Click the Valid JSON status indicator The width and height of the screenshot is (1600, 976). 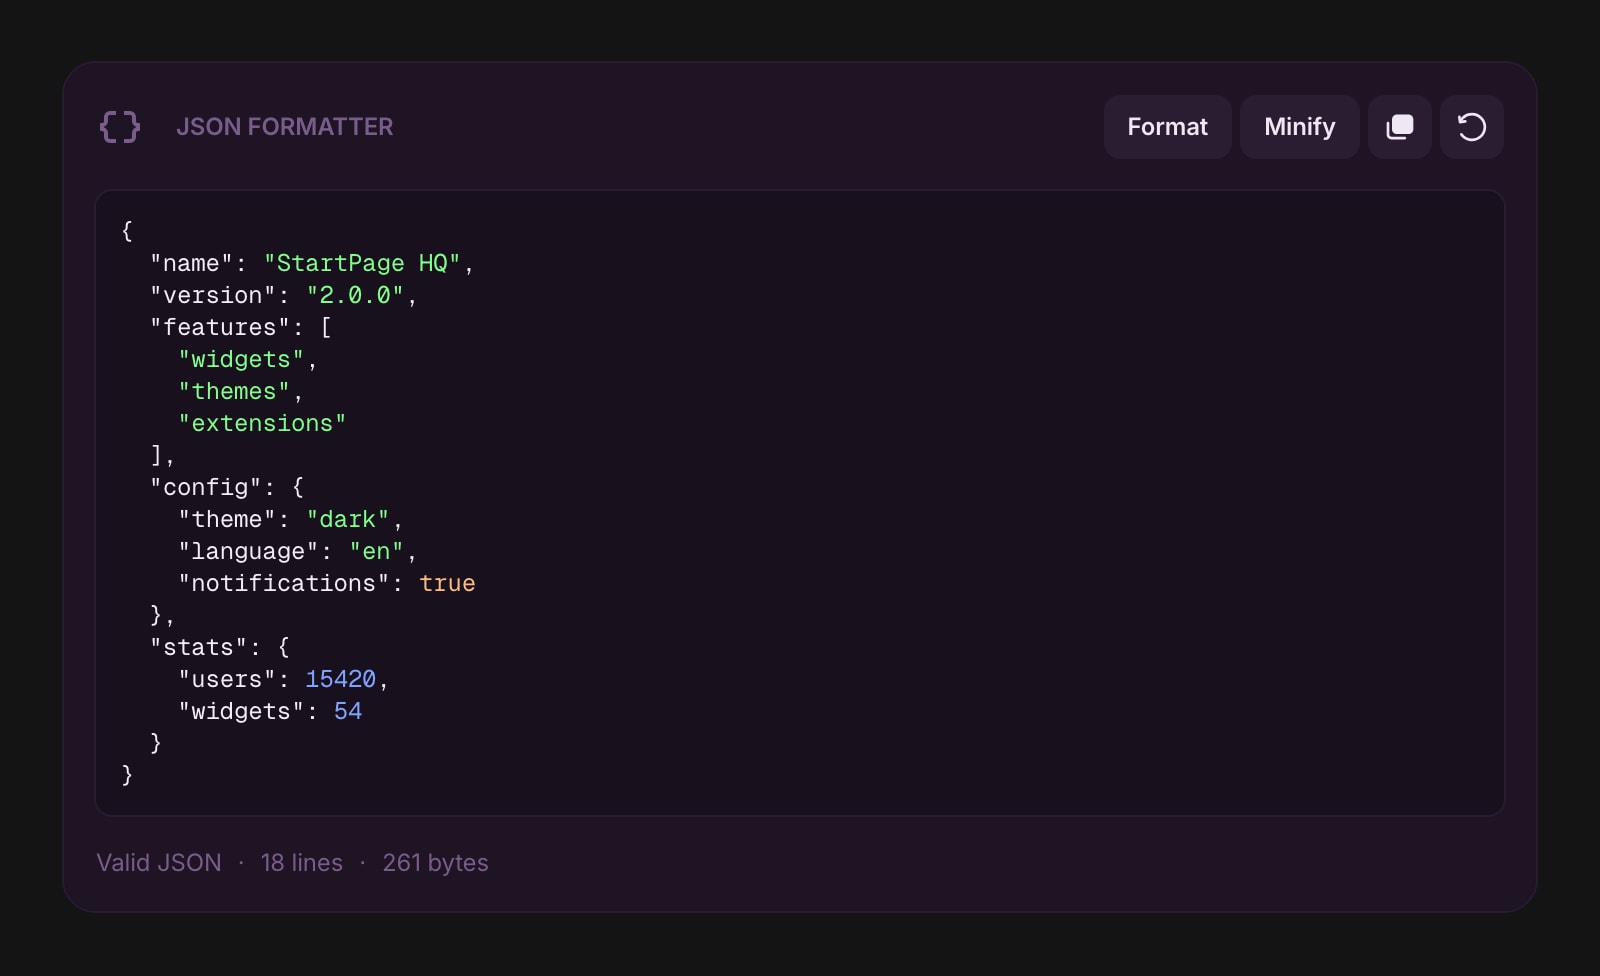[x=158, y=862]
